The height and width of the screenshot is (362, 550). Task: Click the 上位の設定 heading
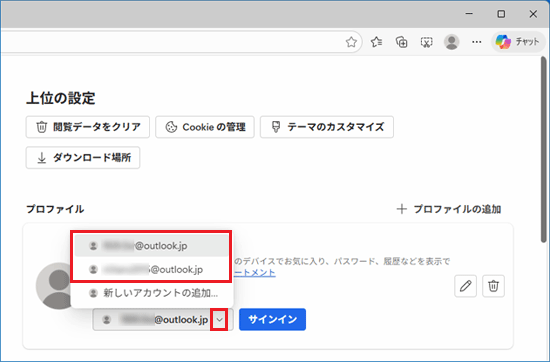[x=61, y=98]
